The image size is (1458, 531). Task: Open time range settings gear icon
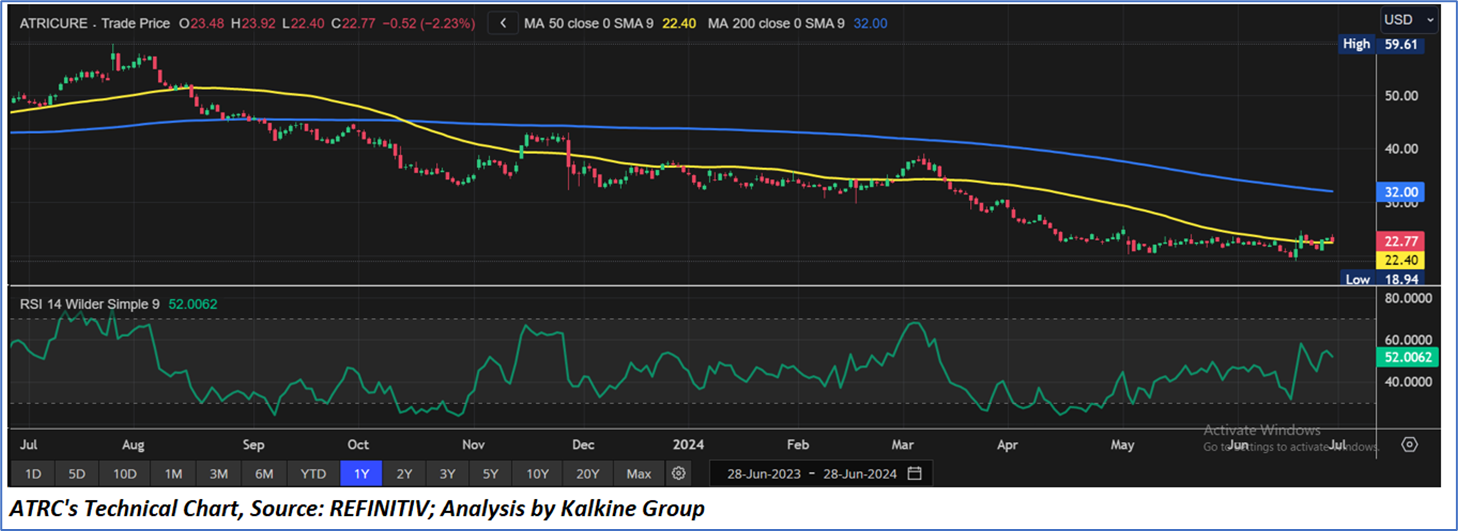pyautogui.click(x=679, y=473)
